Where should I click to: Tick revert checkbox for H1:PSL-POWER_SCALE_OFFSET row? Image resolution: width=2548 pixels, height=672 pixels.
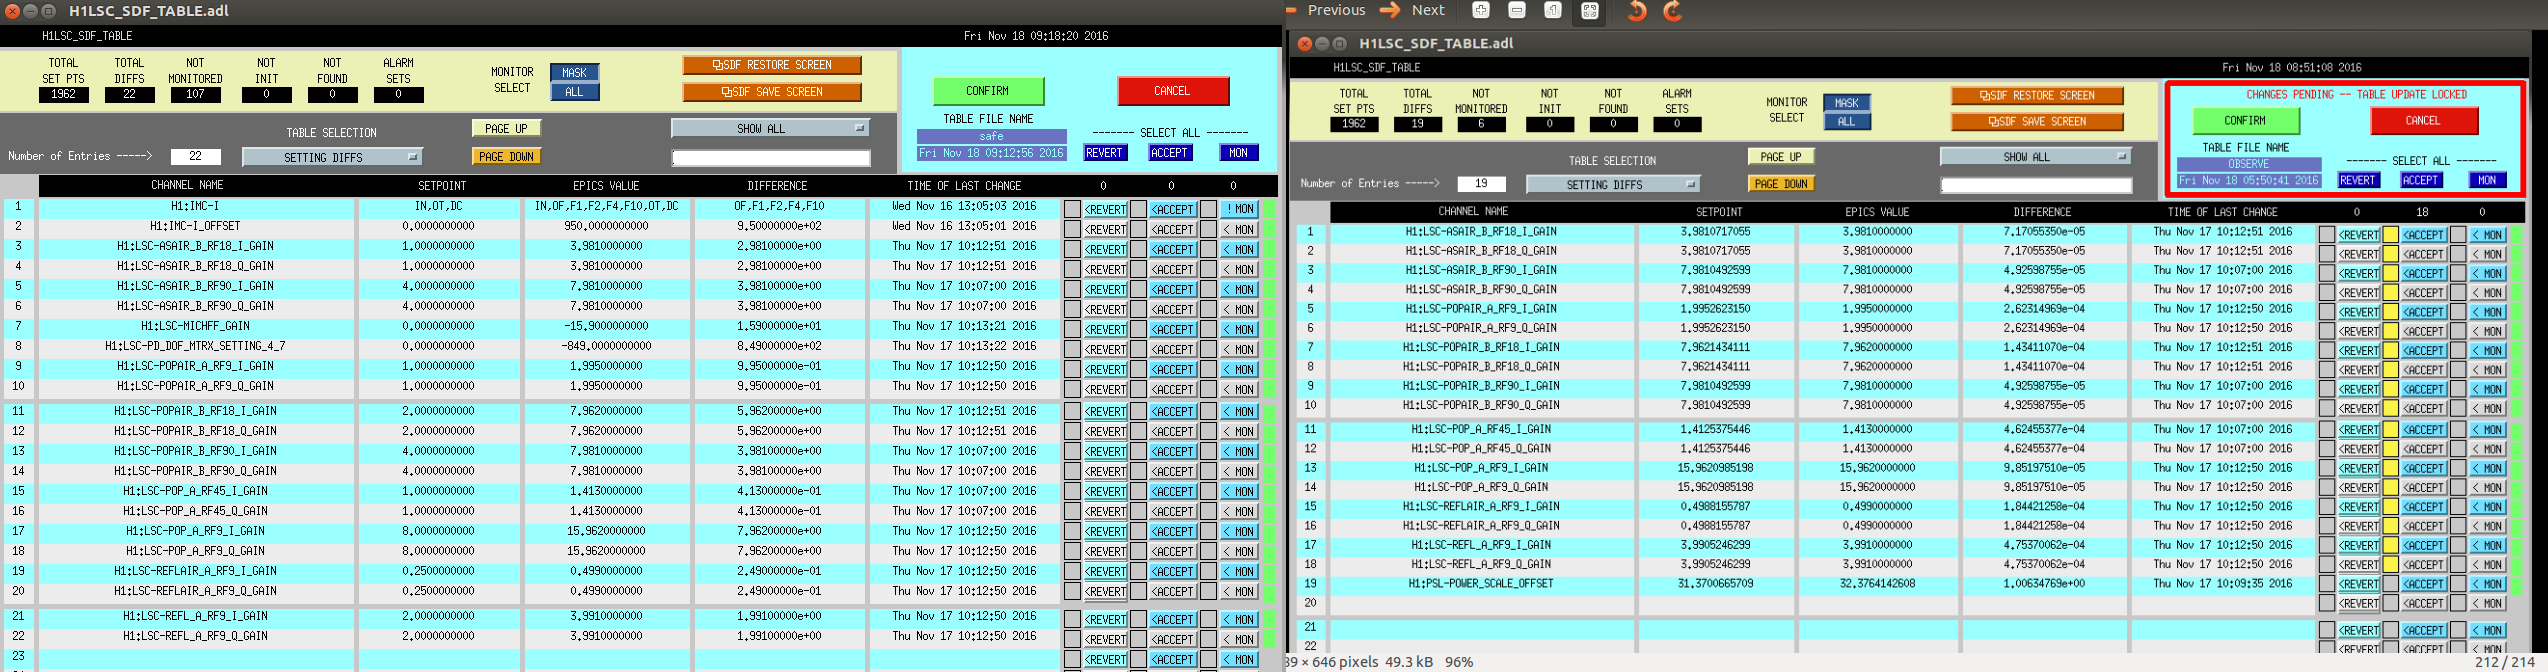pos(2326,584)
